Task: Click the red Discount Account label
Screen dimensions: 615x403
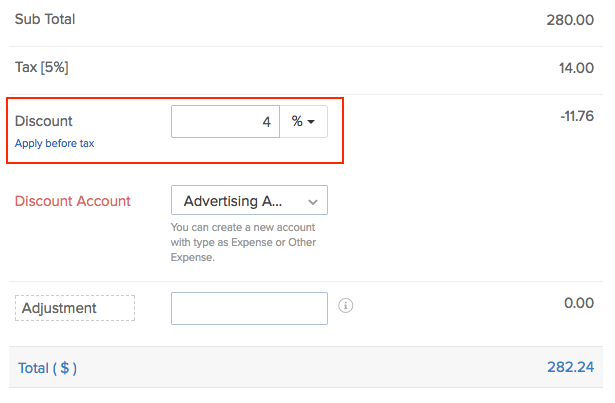Action: (x=73, y=201)
